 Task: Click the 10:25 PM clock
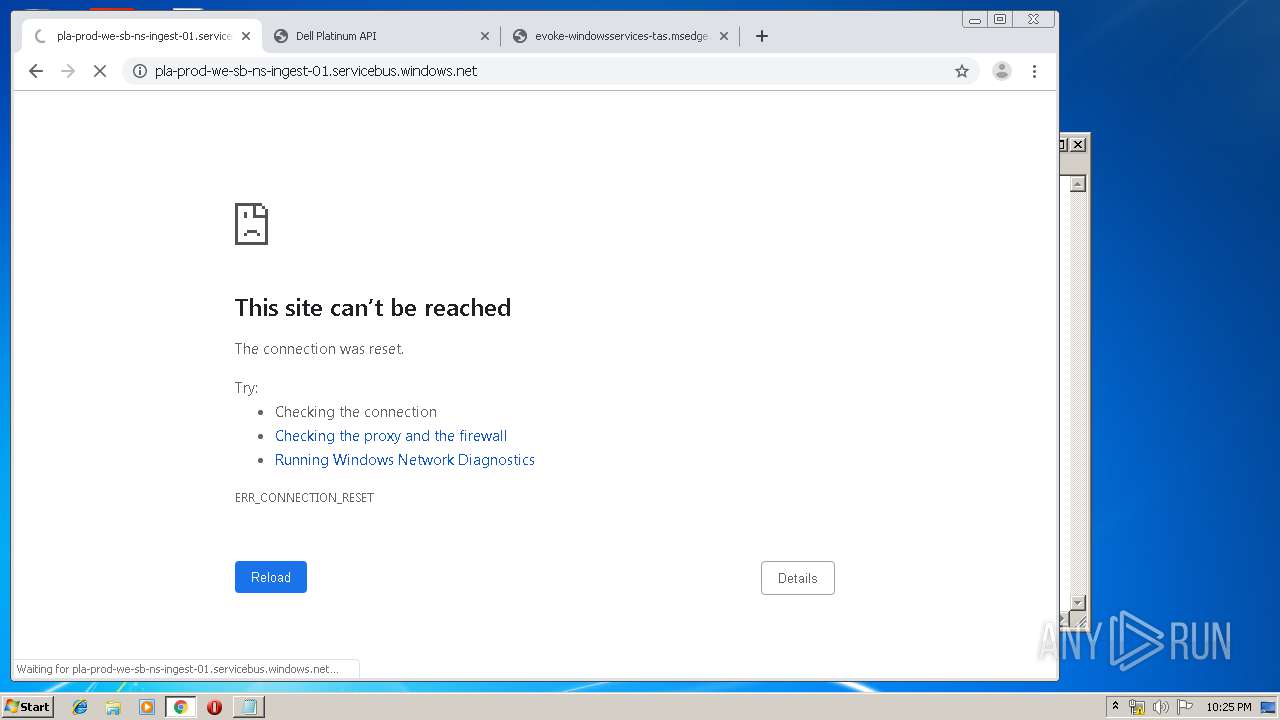click(x=1228, y=707)
